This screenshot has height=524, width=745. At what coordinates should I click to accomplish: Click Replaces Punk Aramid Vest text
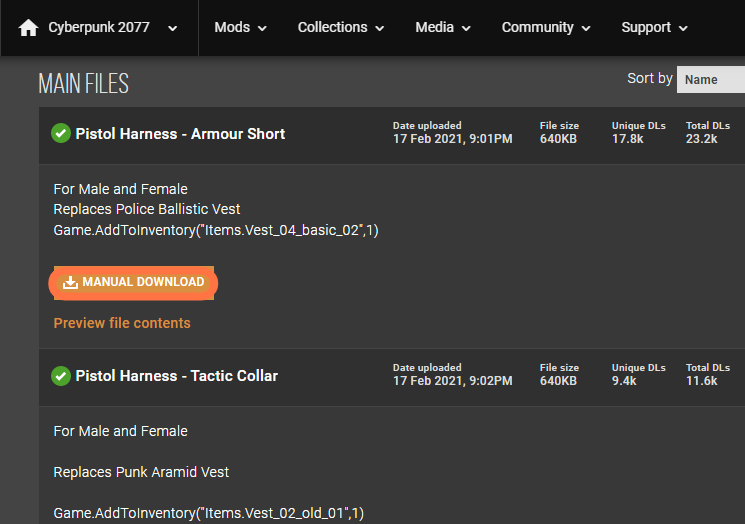click(x=141, y=472)
